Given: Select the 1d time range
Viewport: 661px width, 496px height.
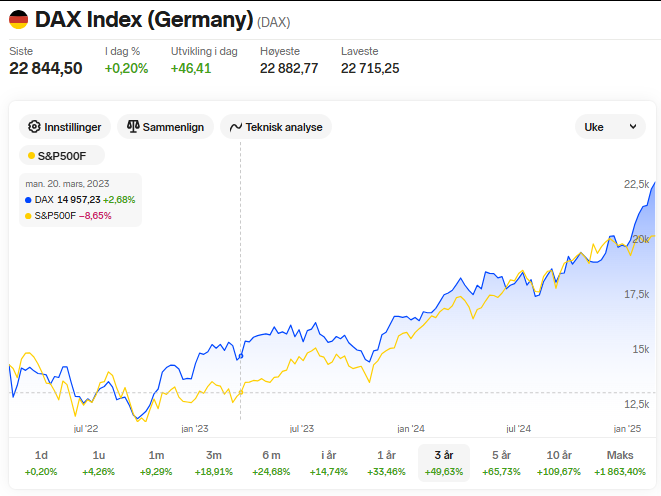Looking at the screenshot, I should point(41,462).
